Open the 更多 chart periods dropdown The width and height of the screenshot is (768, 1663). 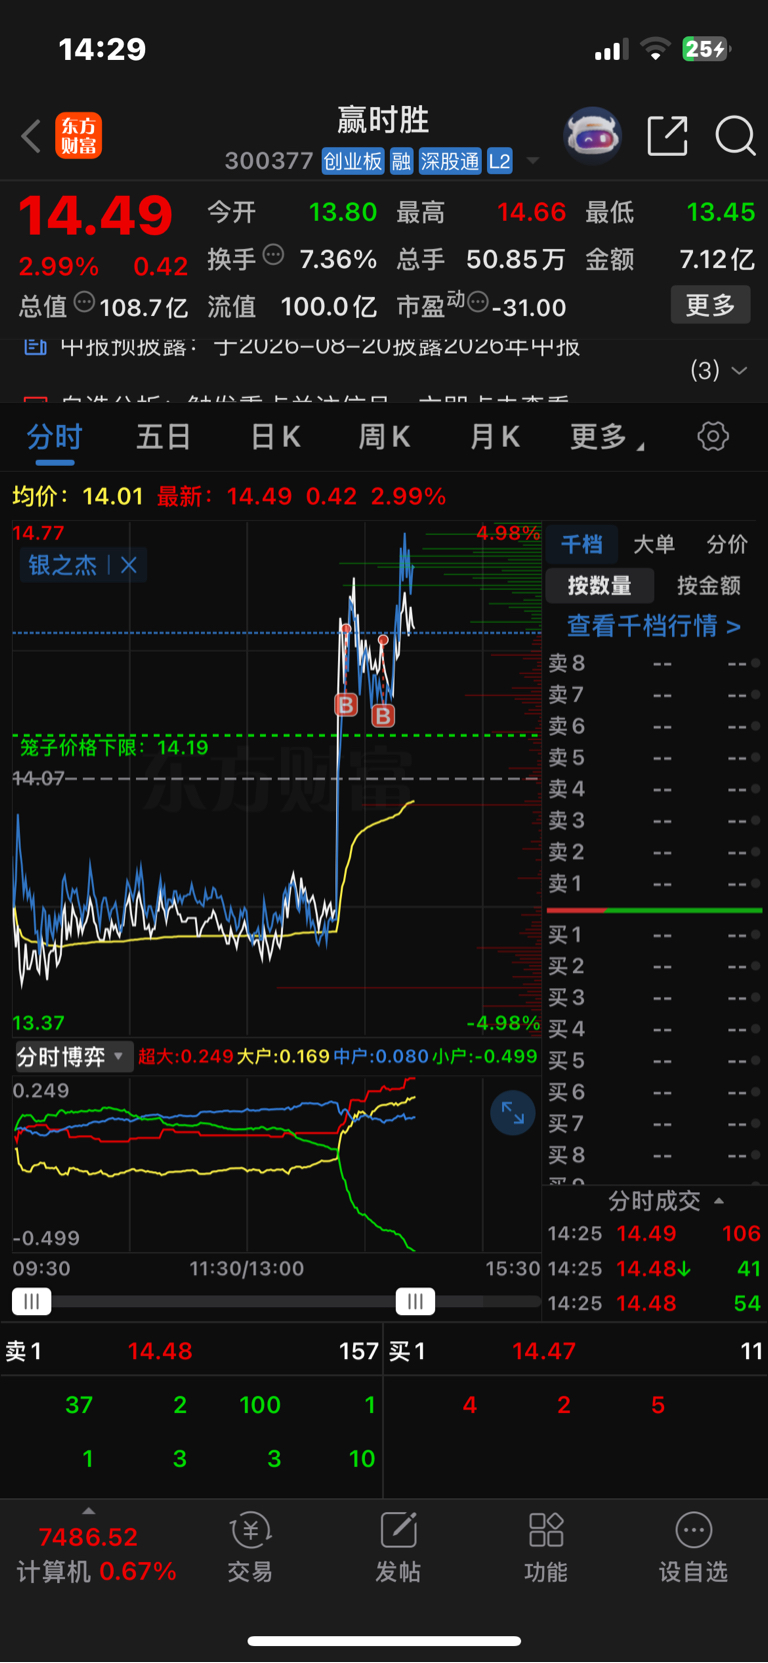pyautogui.click(x=606, y=437)
